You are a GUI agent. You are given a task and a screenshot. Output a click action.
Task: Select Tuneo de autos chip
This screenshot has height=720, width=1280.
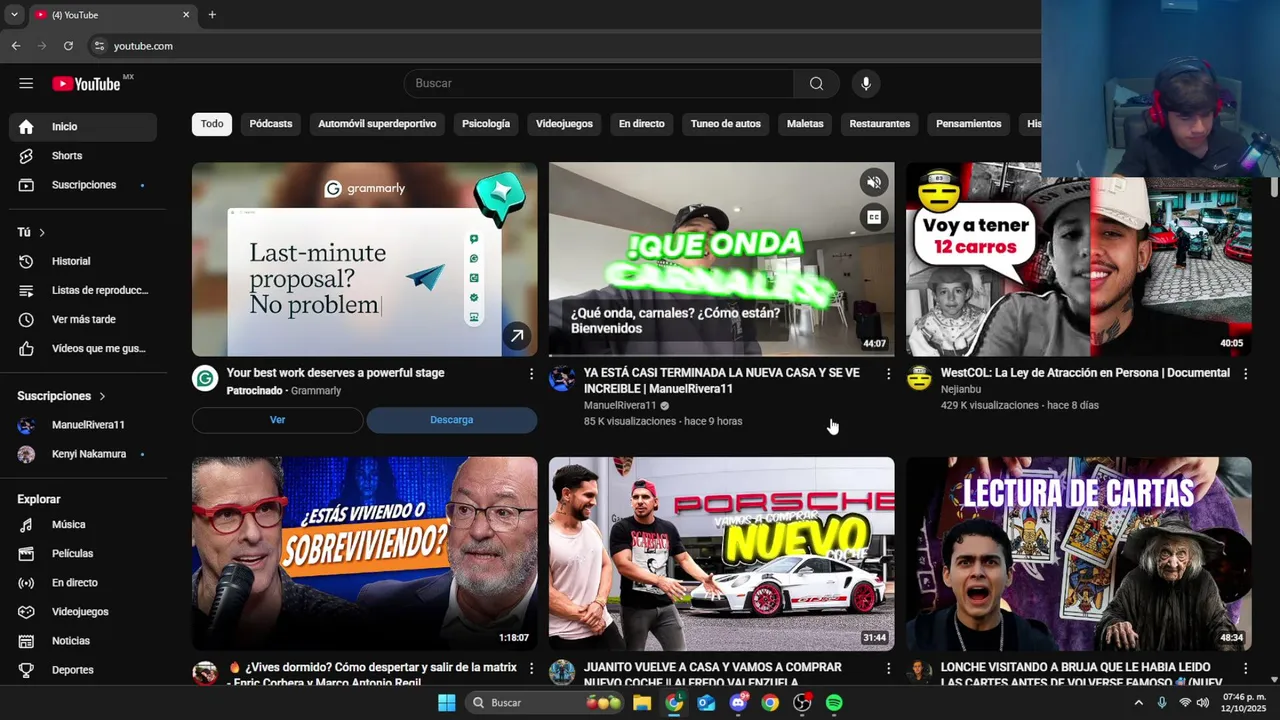726,124
